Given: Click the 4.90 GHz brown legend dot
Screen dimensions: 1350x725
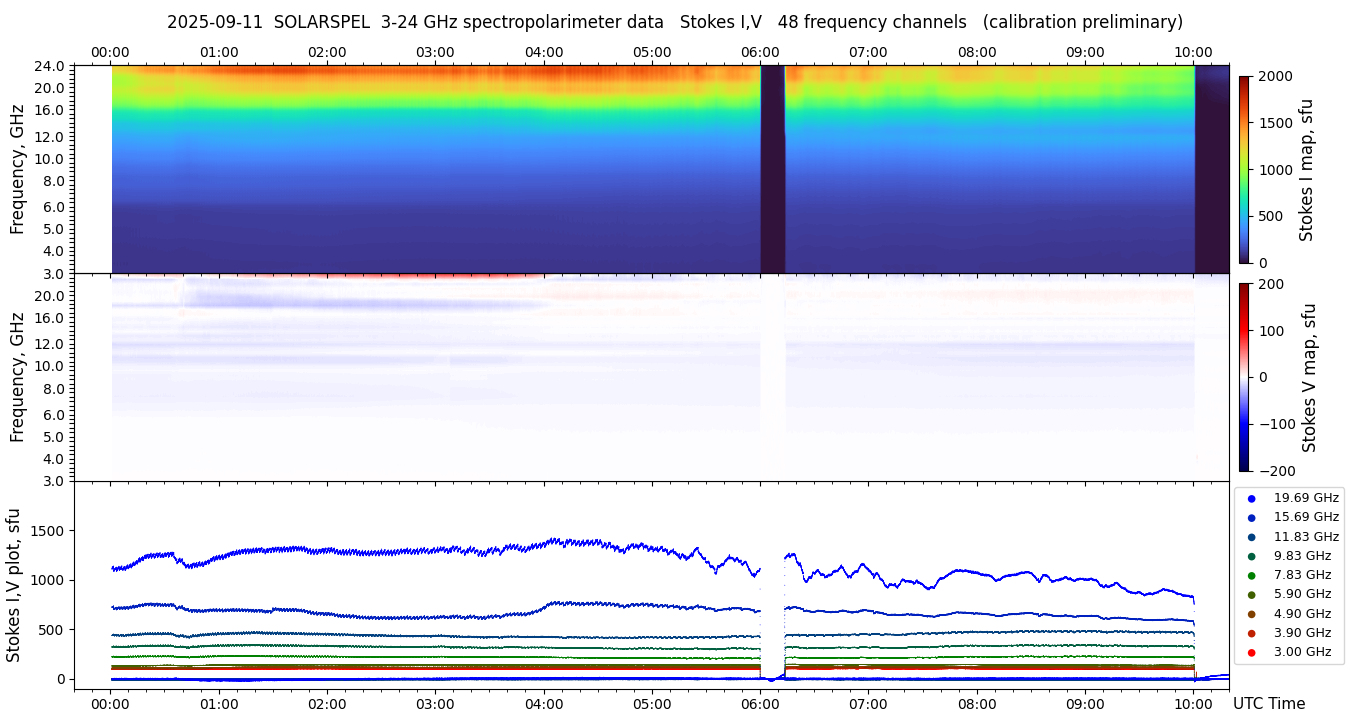Looking at the screenshot, I should [x=1251, y=614].
